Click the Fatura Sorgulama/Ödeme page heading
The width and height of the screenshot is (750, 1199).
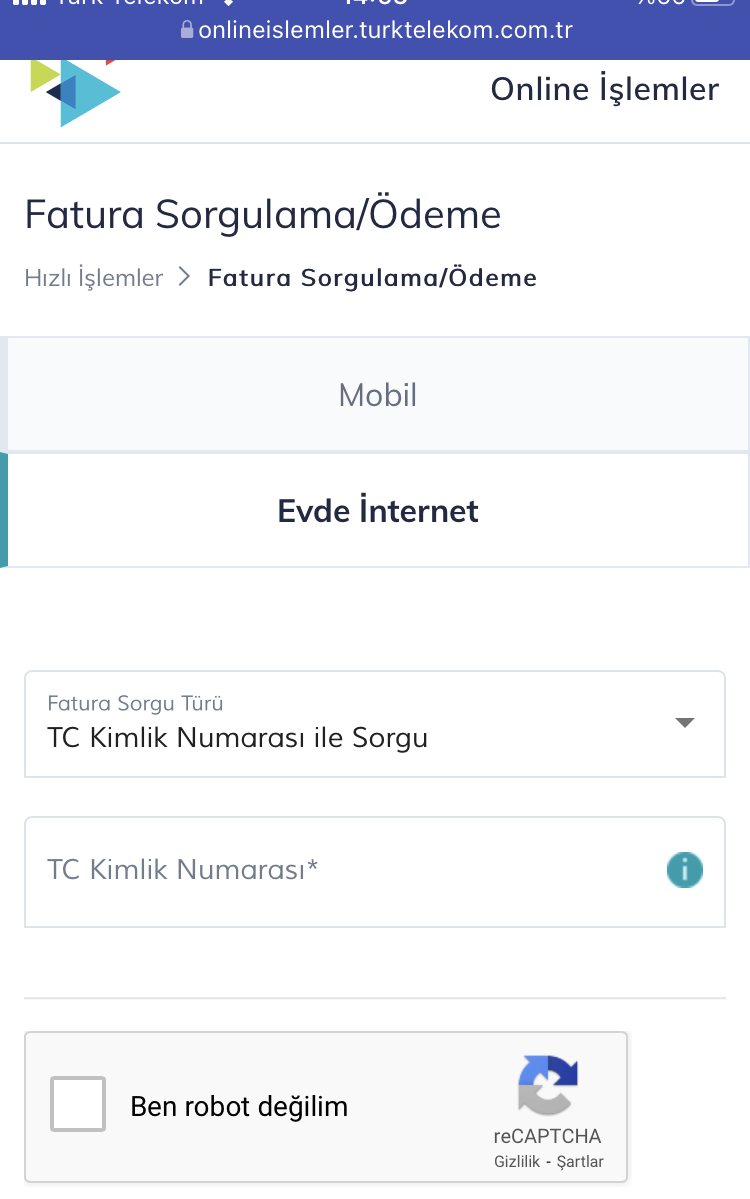[x=263, y=215]
